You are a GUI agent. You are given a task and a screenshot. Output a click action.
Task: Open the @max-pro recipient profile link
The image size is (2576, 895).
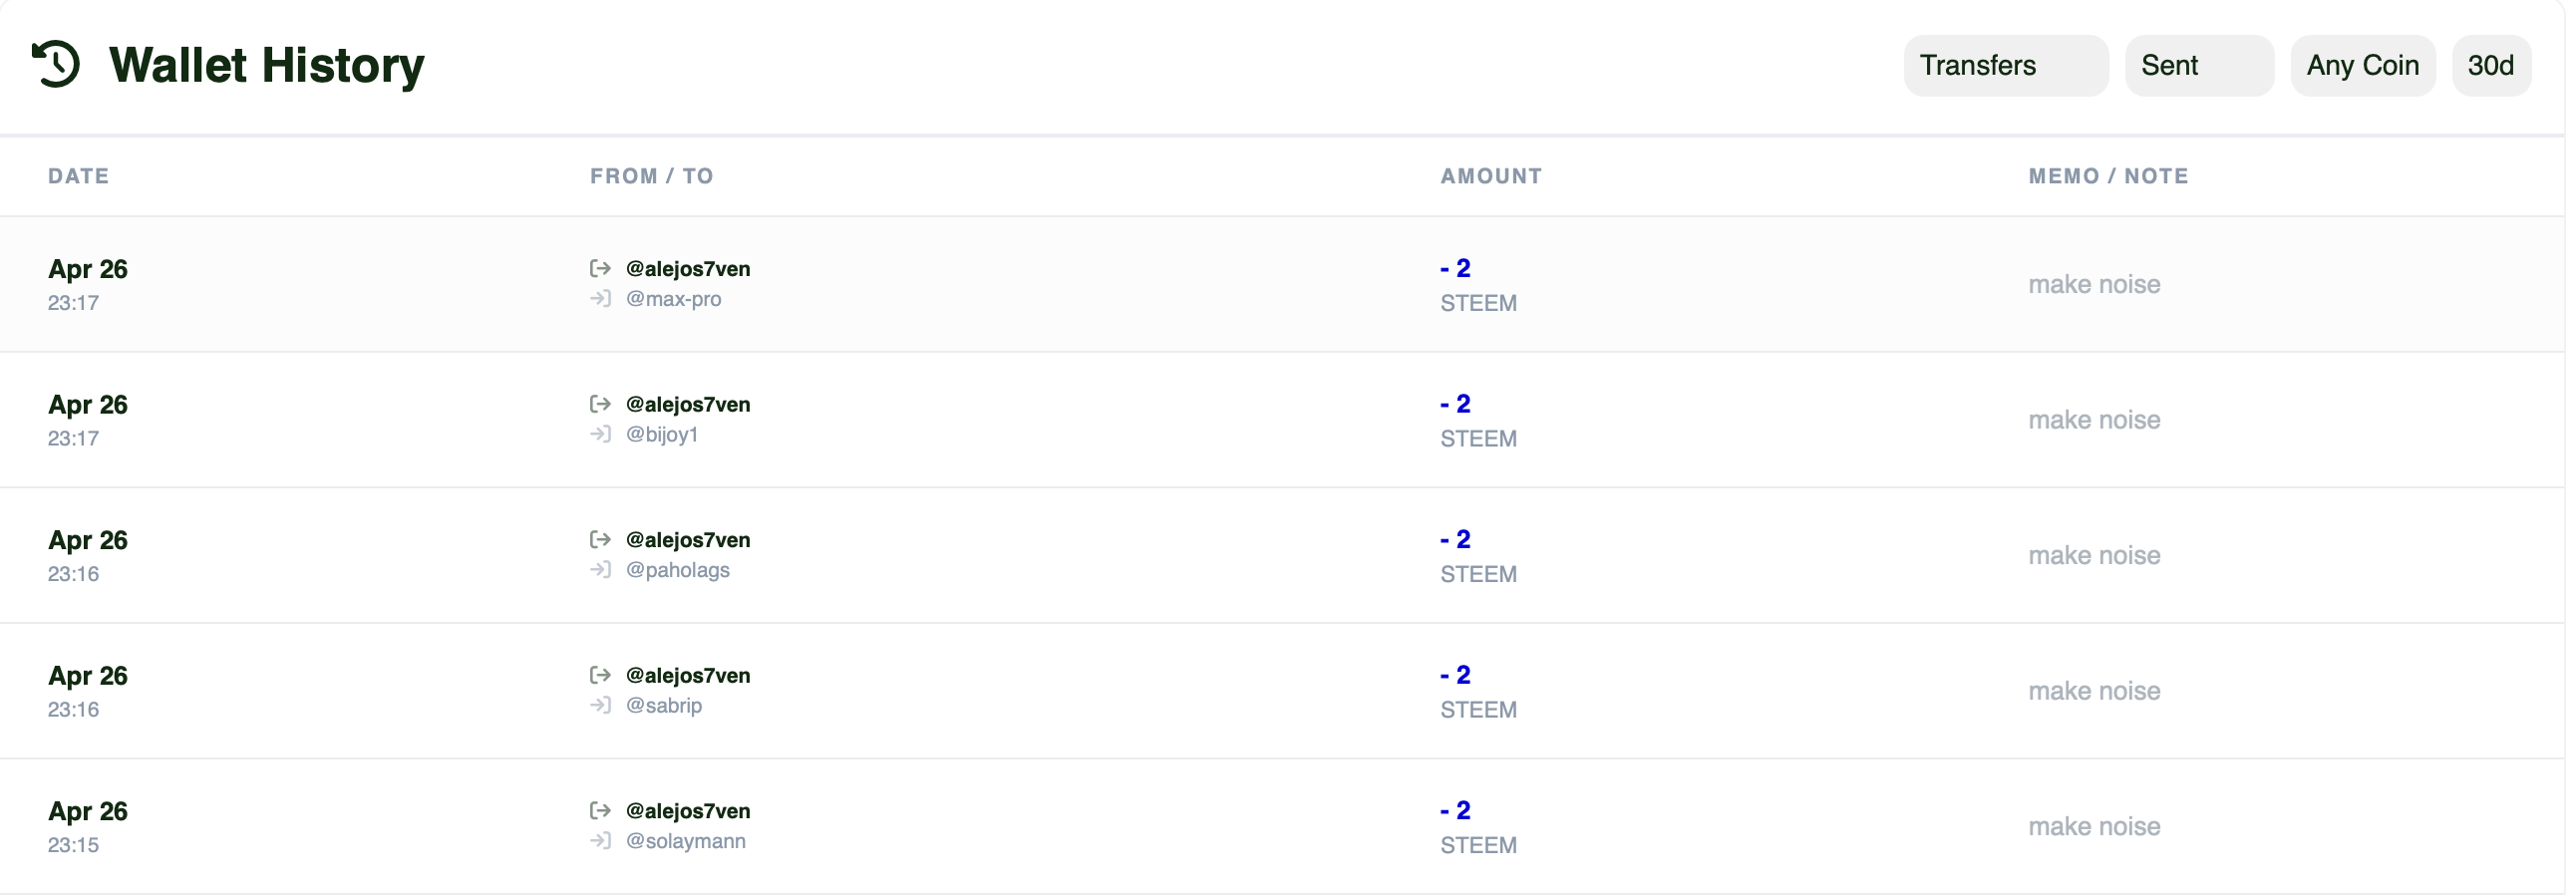[673, 299]
